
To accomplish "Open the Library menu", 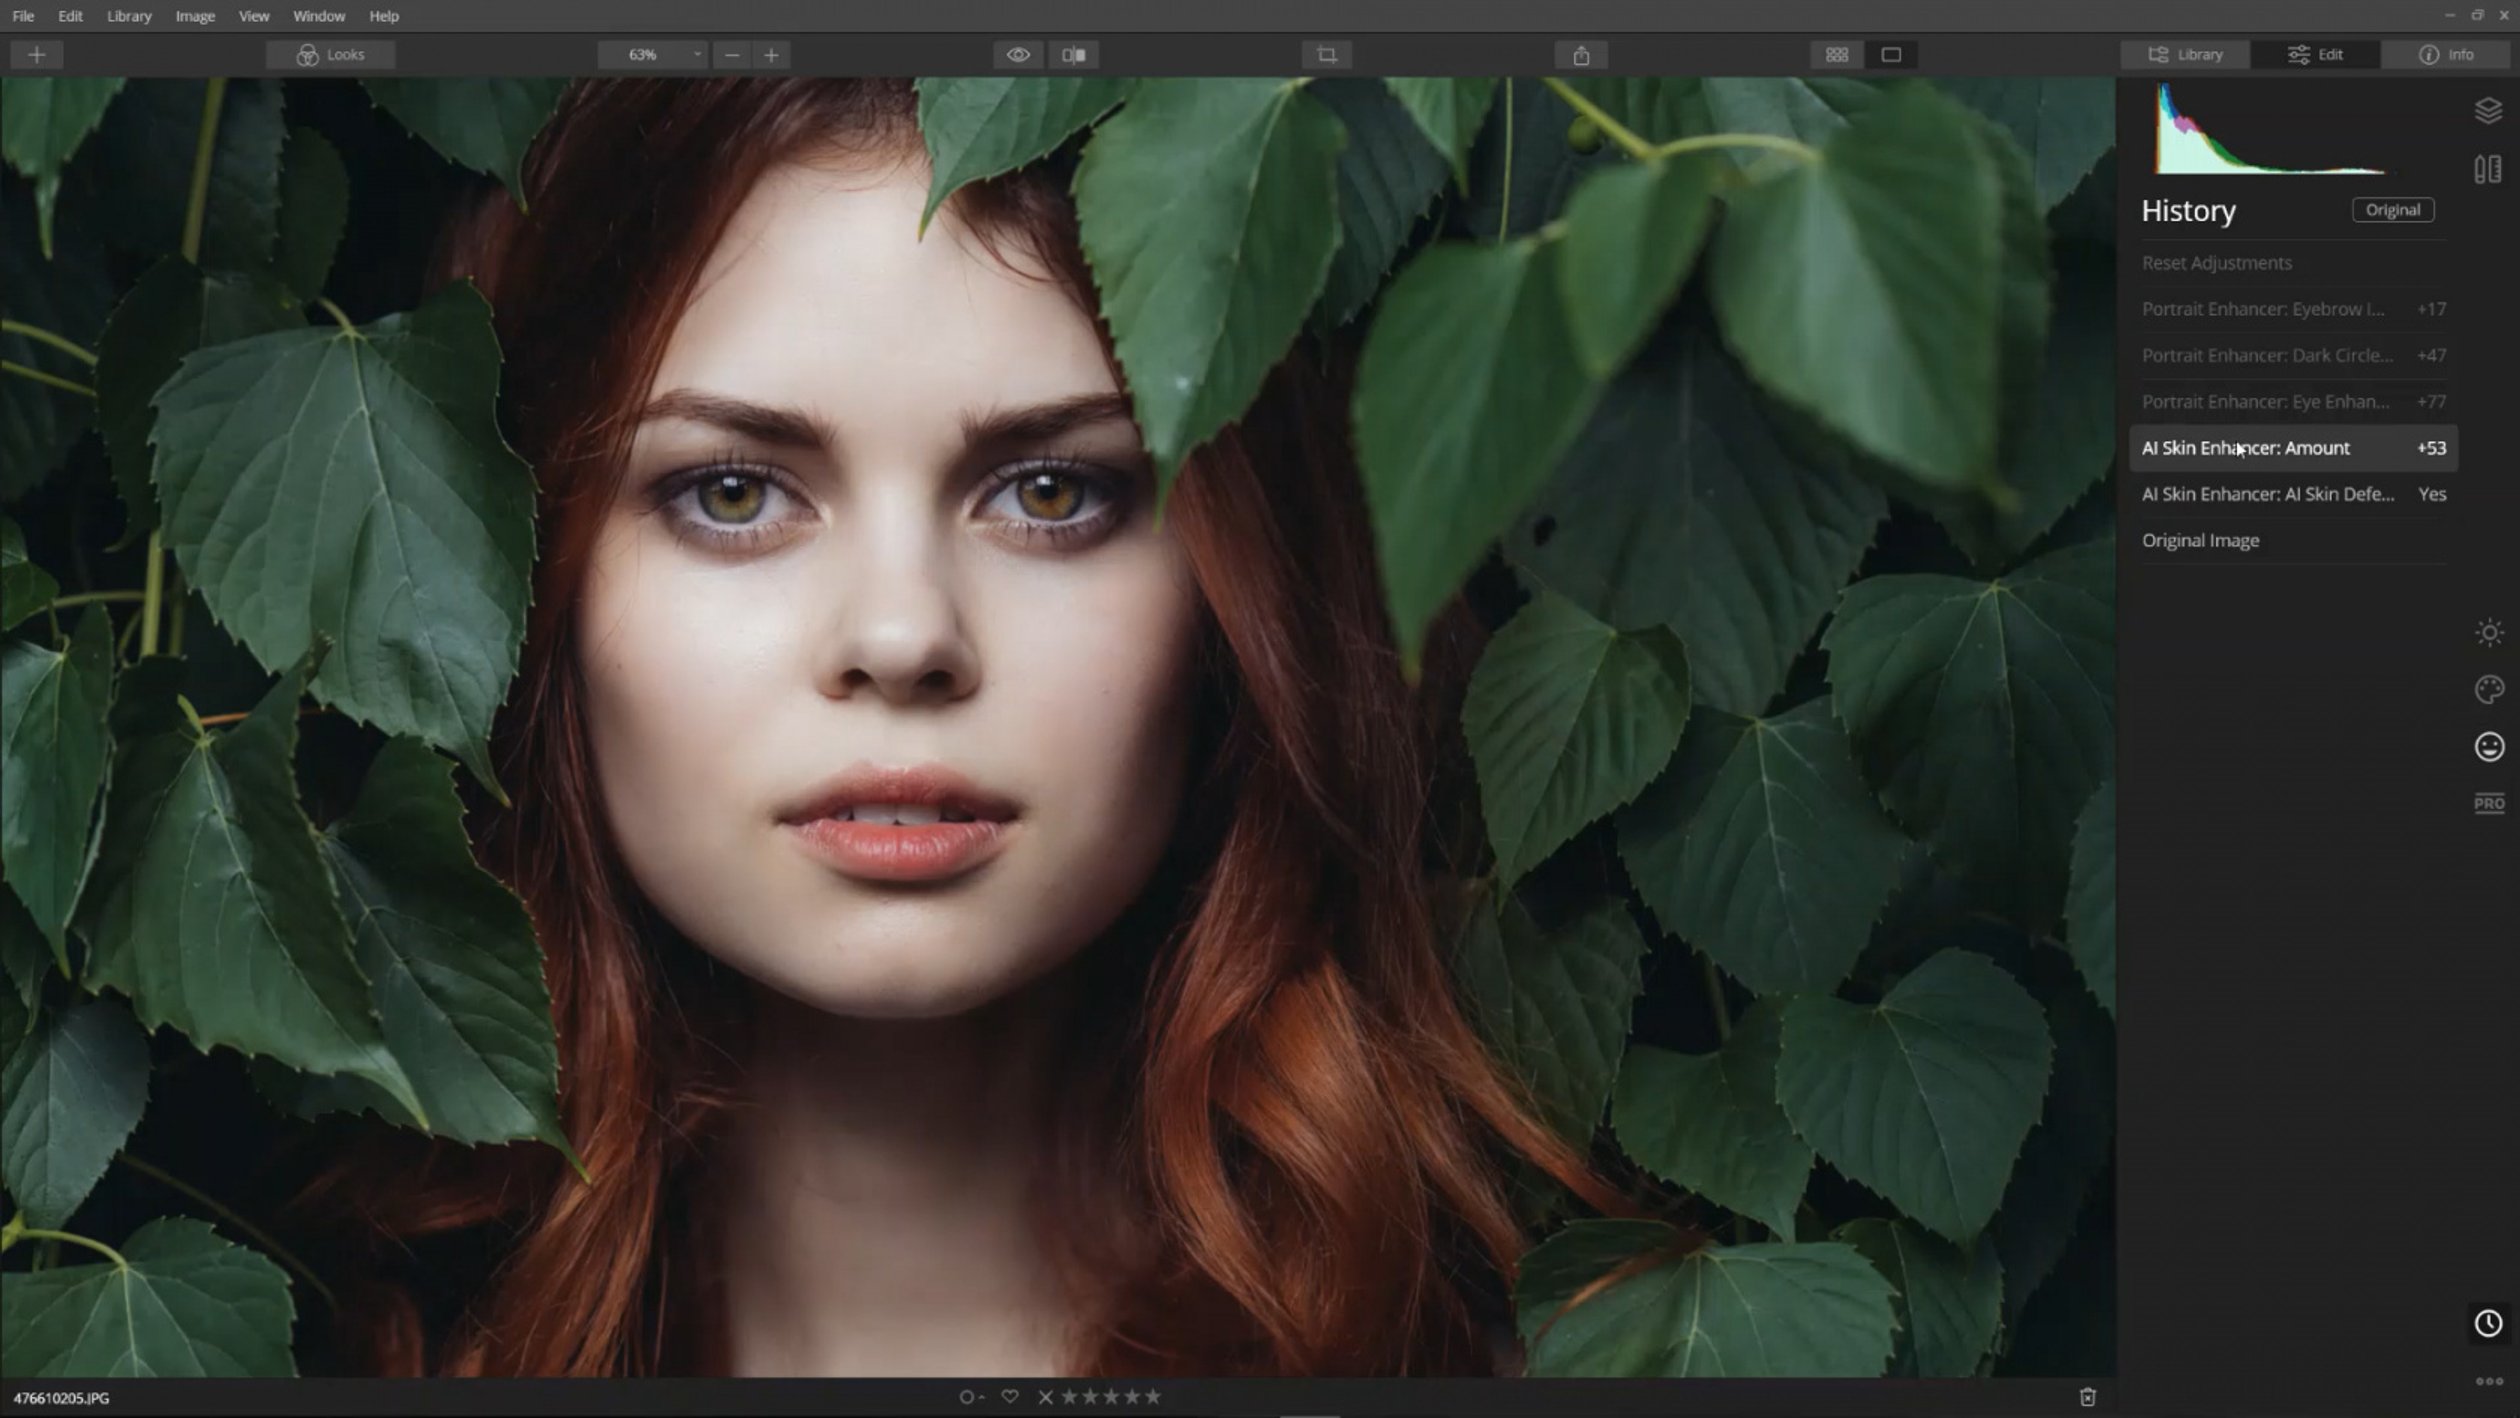I will pyautogui.click(x=128, y=16).
